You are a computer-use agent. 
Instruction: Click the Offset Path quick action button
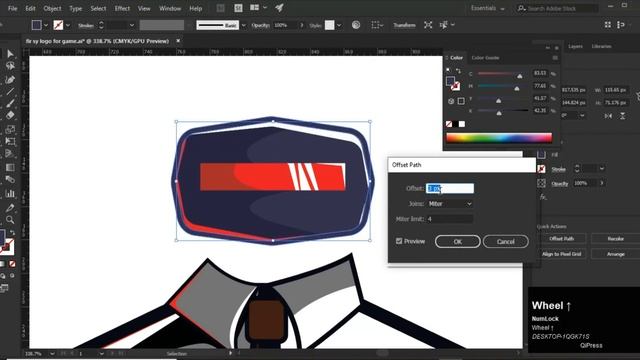click(562, 238)
